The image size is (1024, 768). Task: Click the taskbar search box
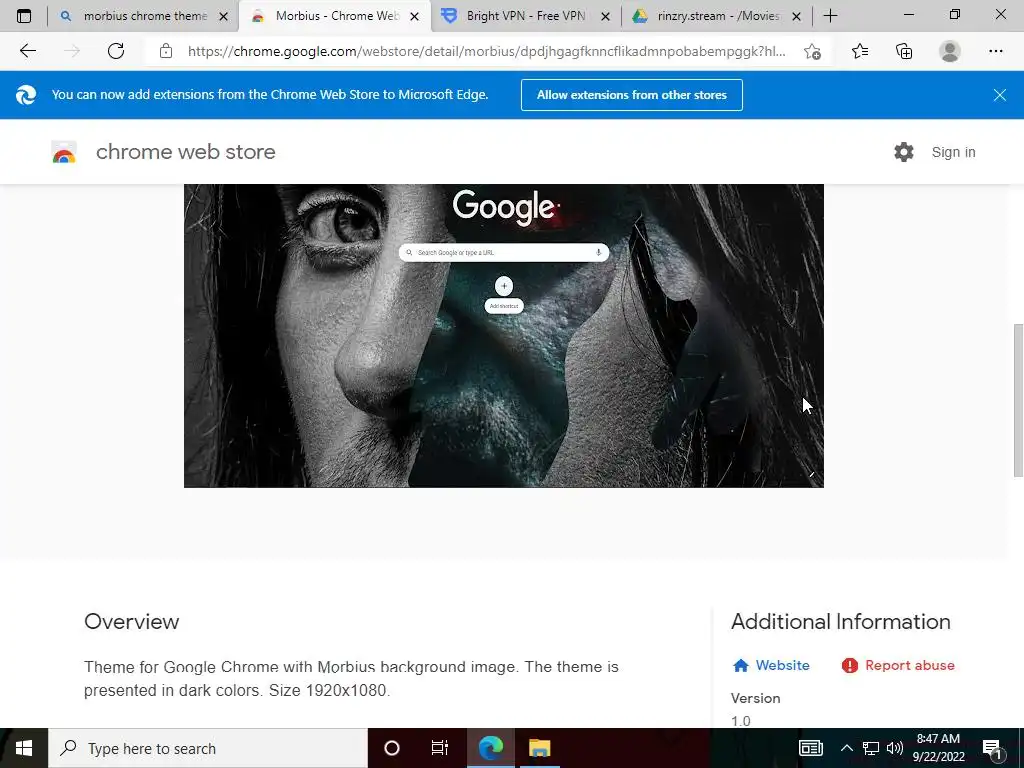point(208,748)
